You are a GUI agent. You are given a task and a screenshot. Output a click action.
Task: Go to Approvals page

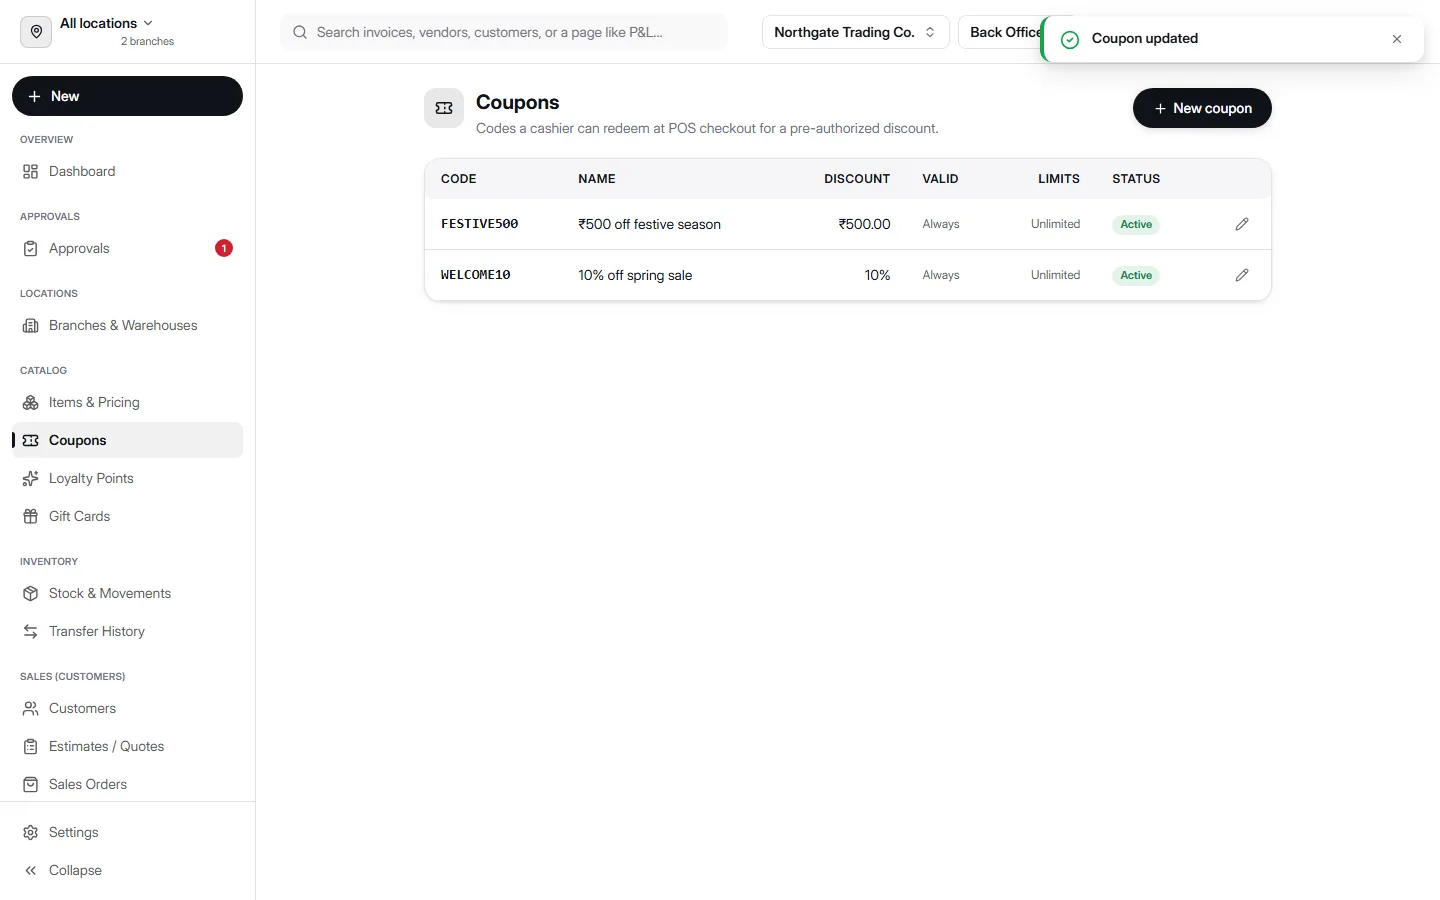pos(127,248)
